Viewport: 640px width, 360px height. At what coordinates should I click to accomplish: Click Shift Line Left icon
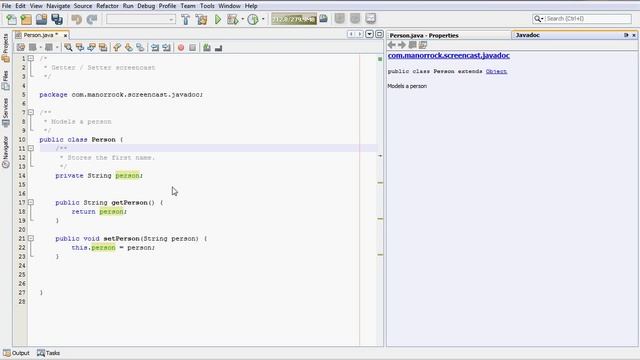click(155, 47)
